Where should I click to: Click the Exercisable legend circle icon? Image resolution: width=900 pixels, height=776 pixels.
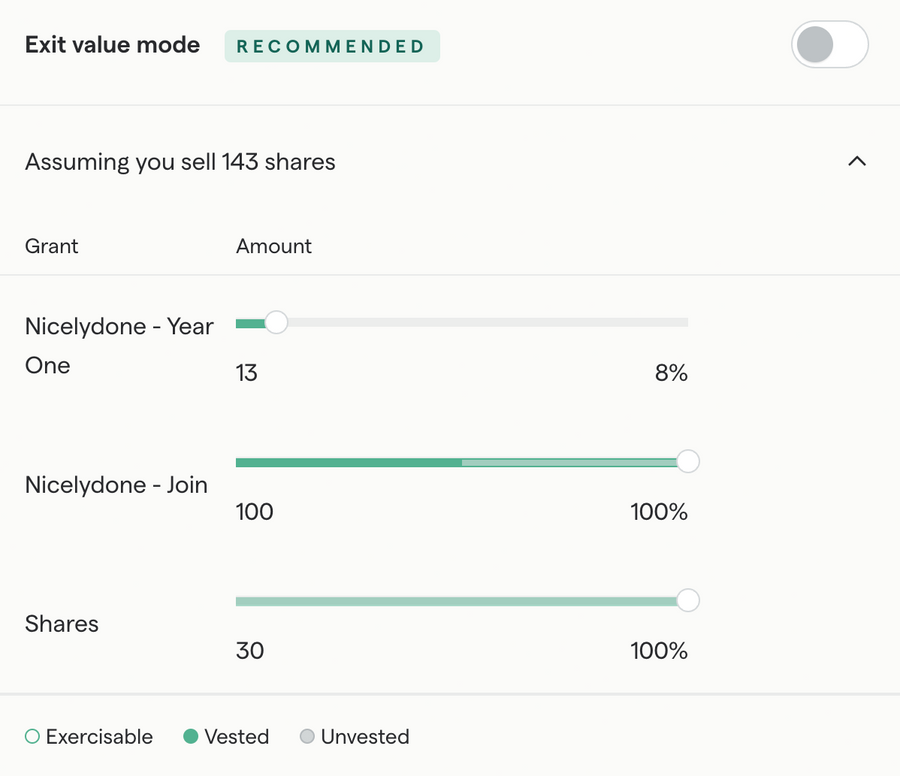point(32,737)
